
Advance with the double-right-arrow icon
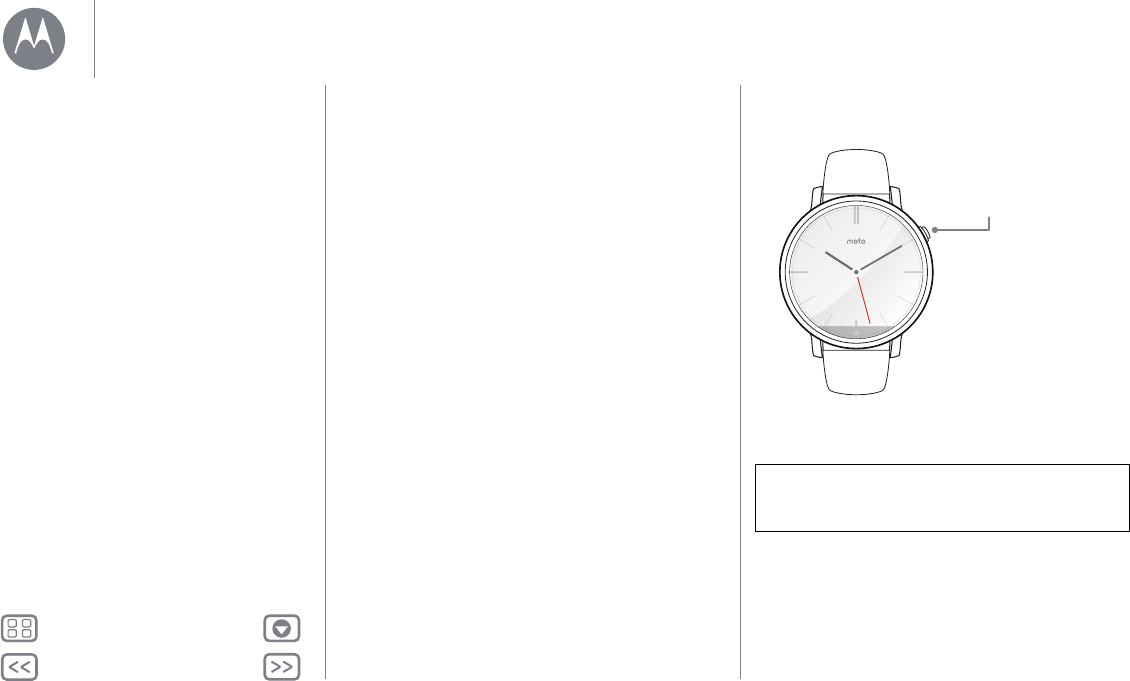282,667
